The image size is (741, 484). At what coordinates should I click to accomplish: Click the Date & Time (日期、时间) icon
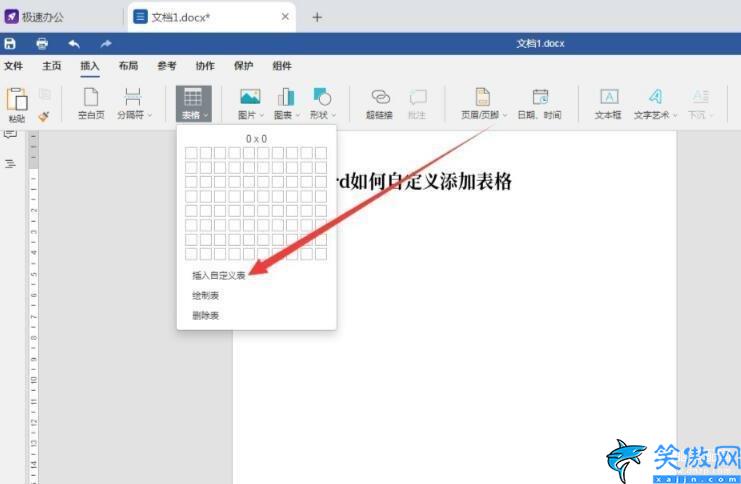(540, 97)
